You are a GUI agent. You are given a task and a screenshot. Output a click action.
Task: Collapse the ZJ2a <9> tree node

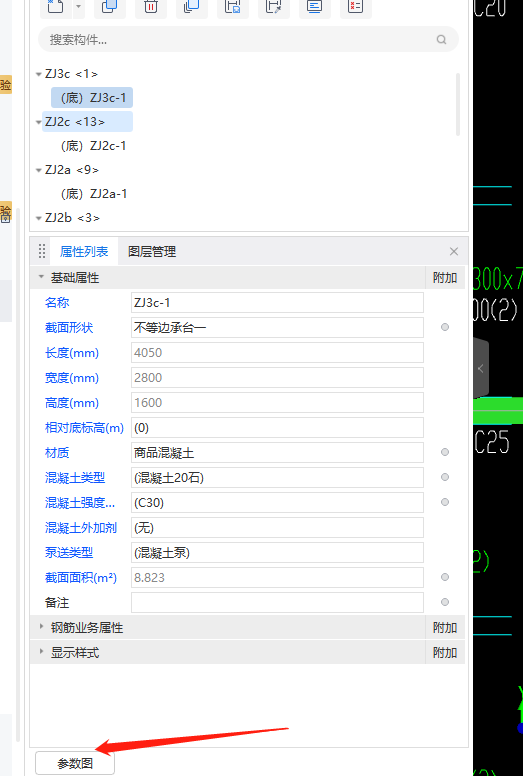click(39, 170)
